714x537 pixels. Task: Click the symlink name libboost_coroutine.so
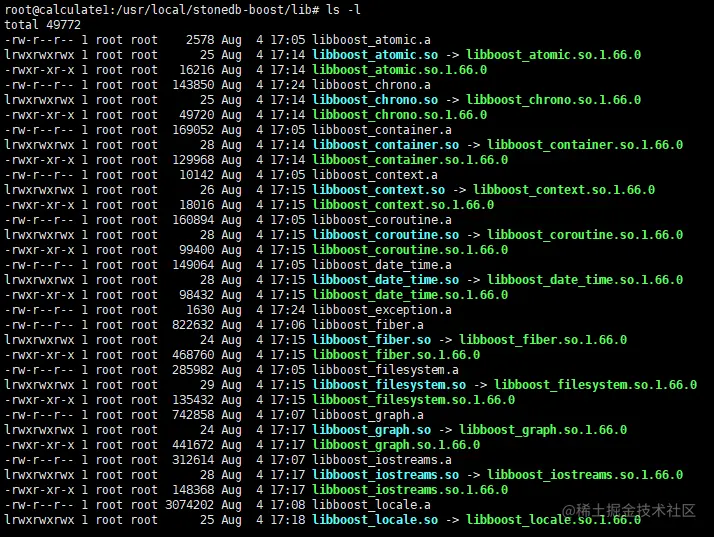click(x=385, y=235)
